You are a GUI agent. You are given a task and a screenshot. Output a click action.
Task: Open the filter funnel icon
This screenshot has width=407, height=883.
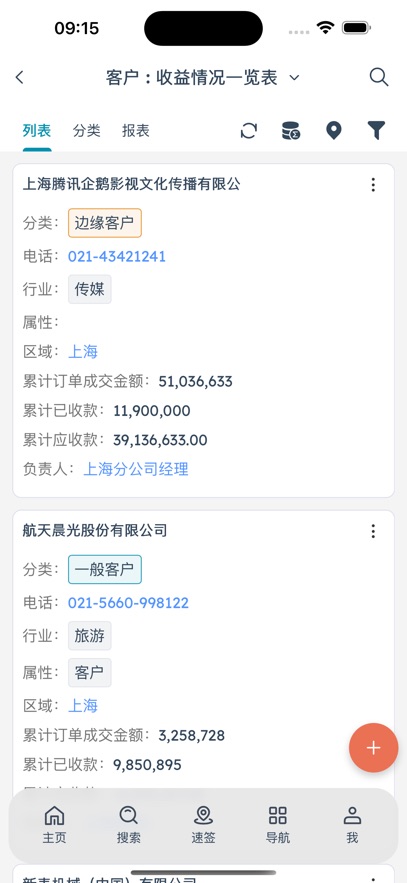coord(377,131)
